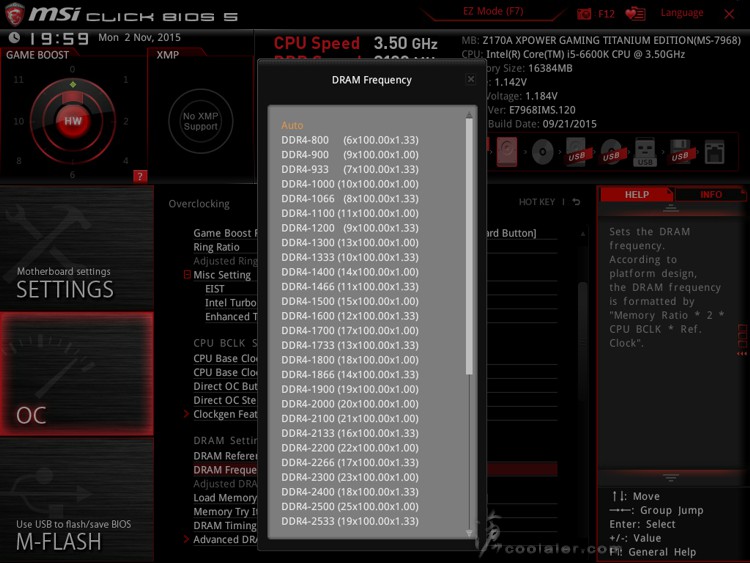
Task: Open M-FLASH section
Action: pyautogui.click(x=77, y=500)
